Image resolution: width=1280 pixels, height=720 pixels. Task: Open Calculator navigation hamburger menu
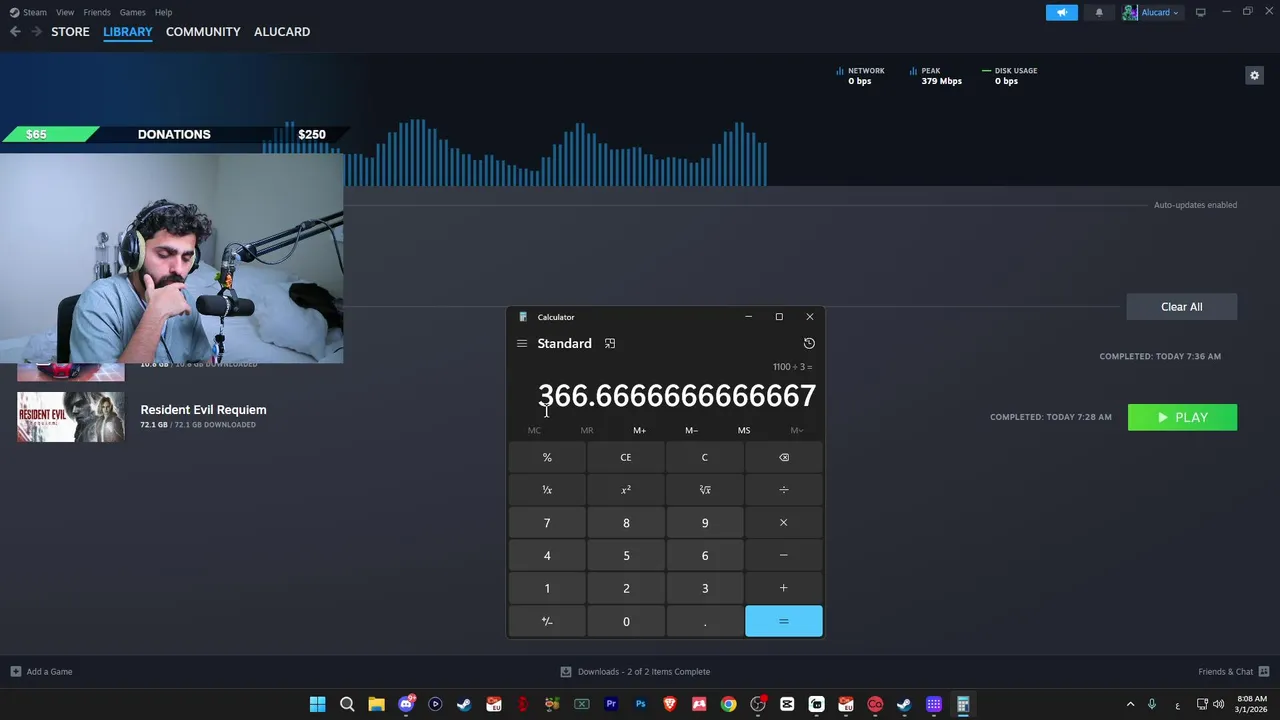click(x=521, y=344)
